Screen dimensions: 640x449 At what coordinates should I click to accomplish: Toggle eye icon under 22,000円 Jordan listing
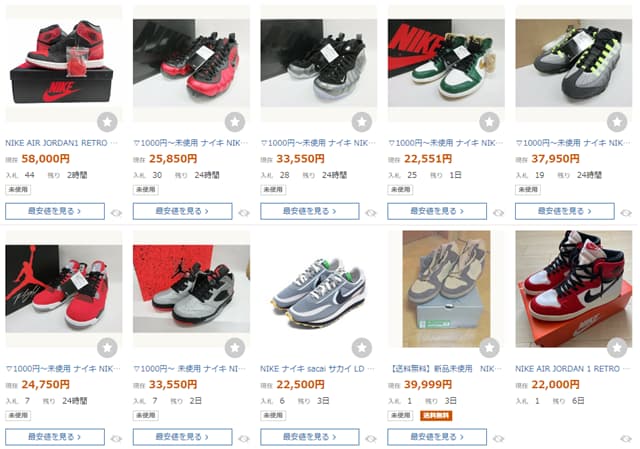click(x=626, y=439)
